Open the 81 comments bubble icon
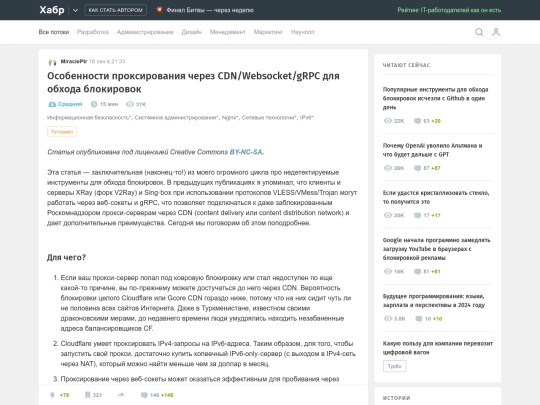The image size is (540, 405). click(417, 271)
